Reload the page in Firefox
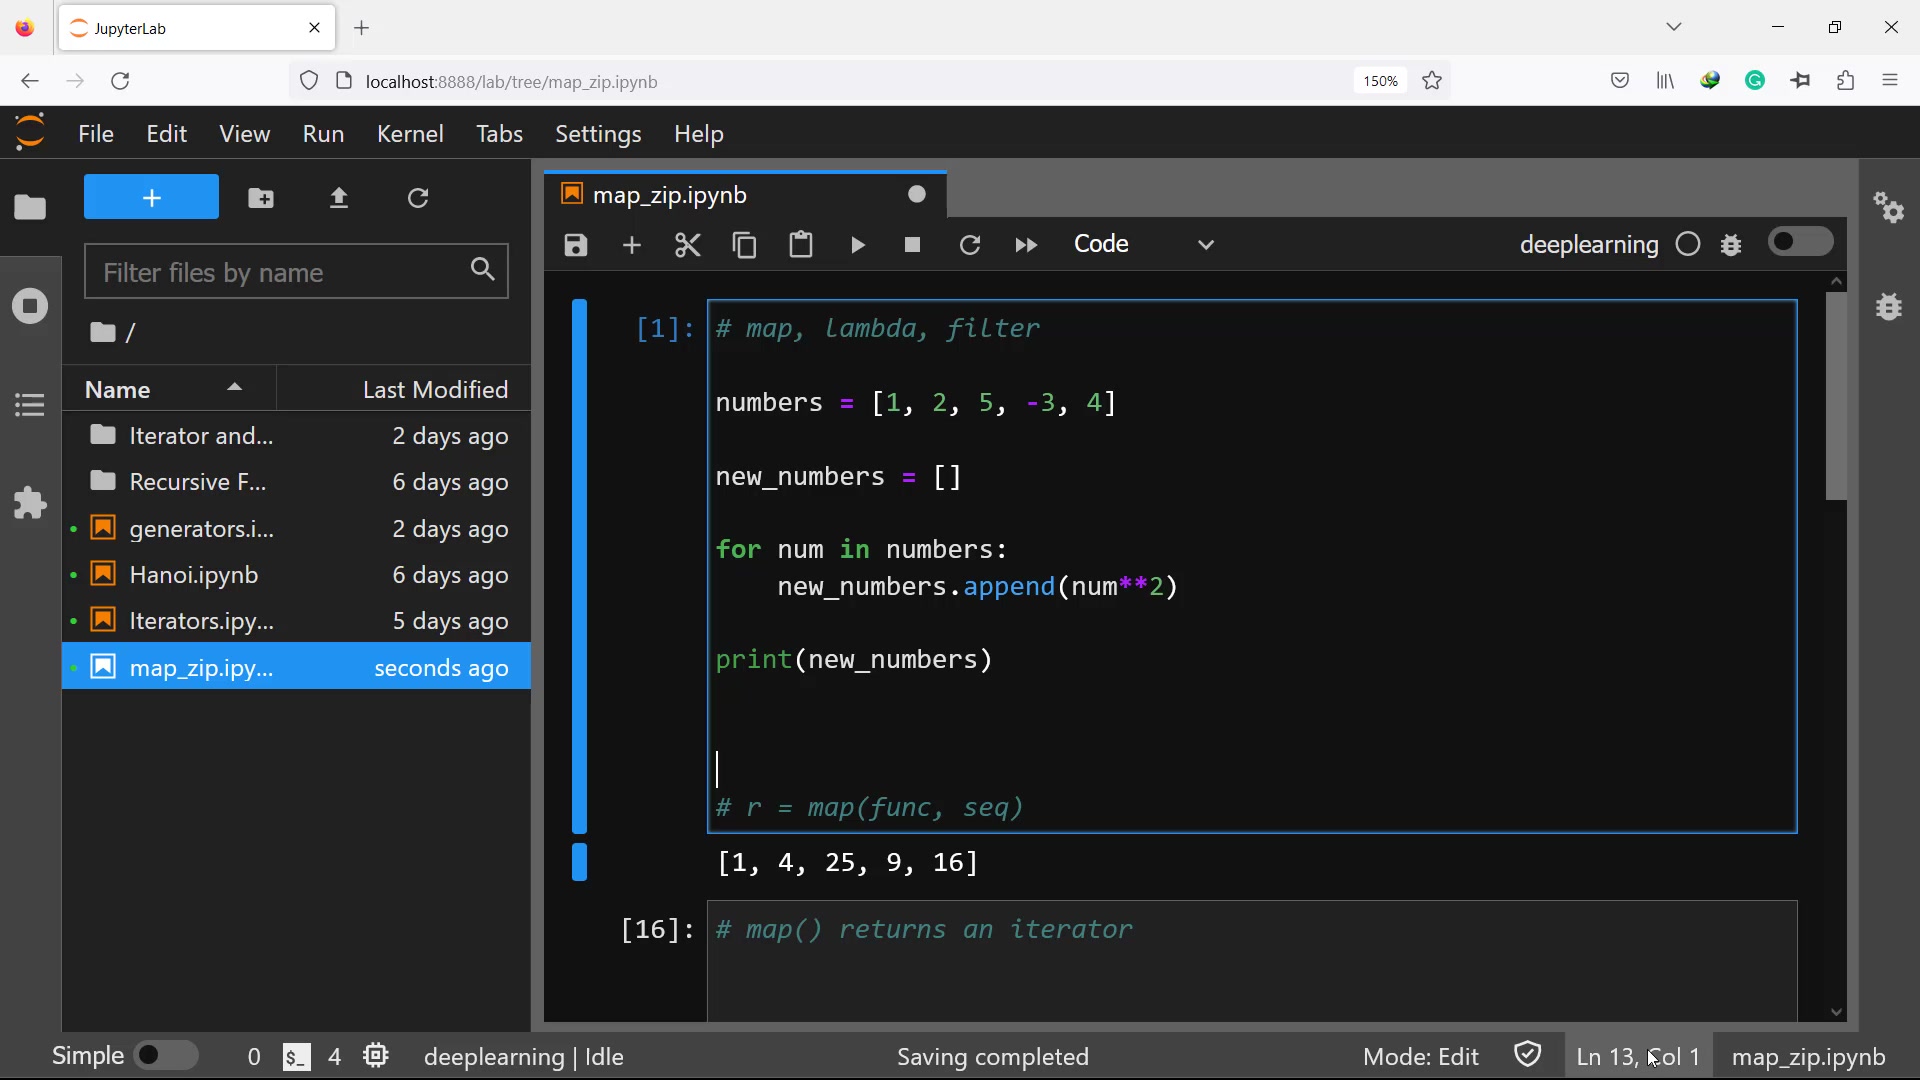 tap(121, 81)
